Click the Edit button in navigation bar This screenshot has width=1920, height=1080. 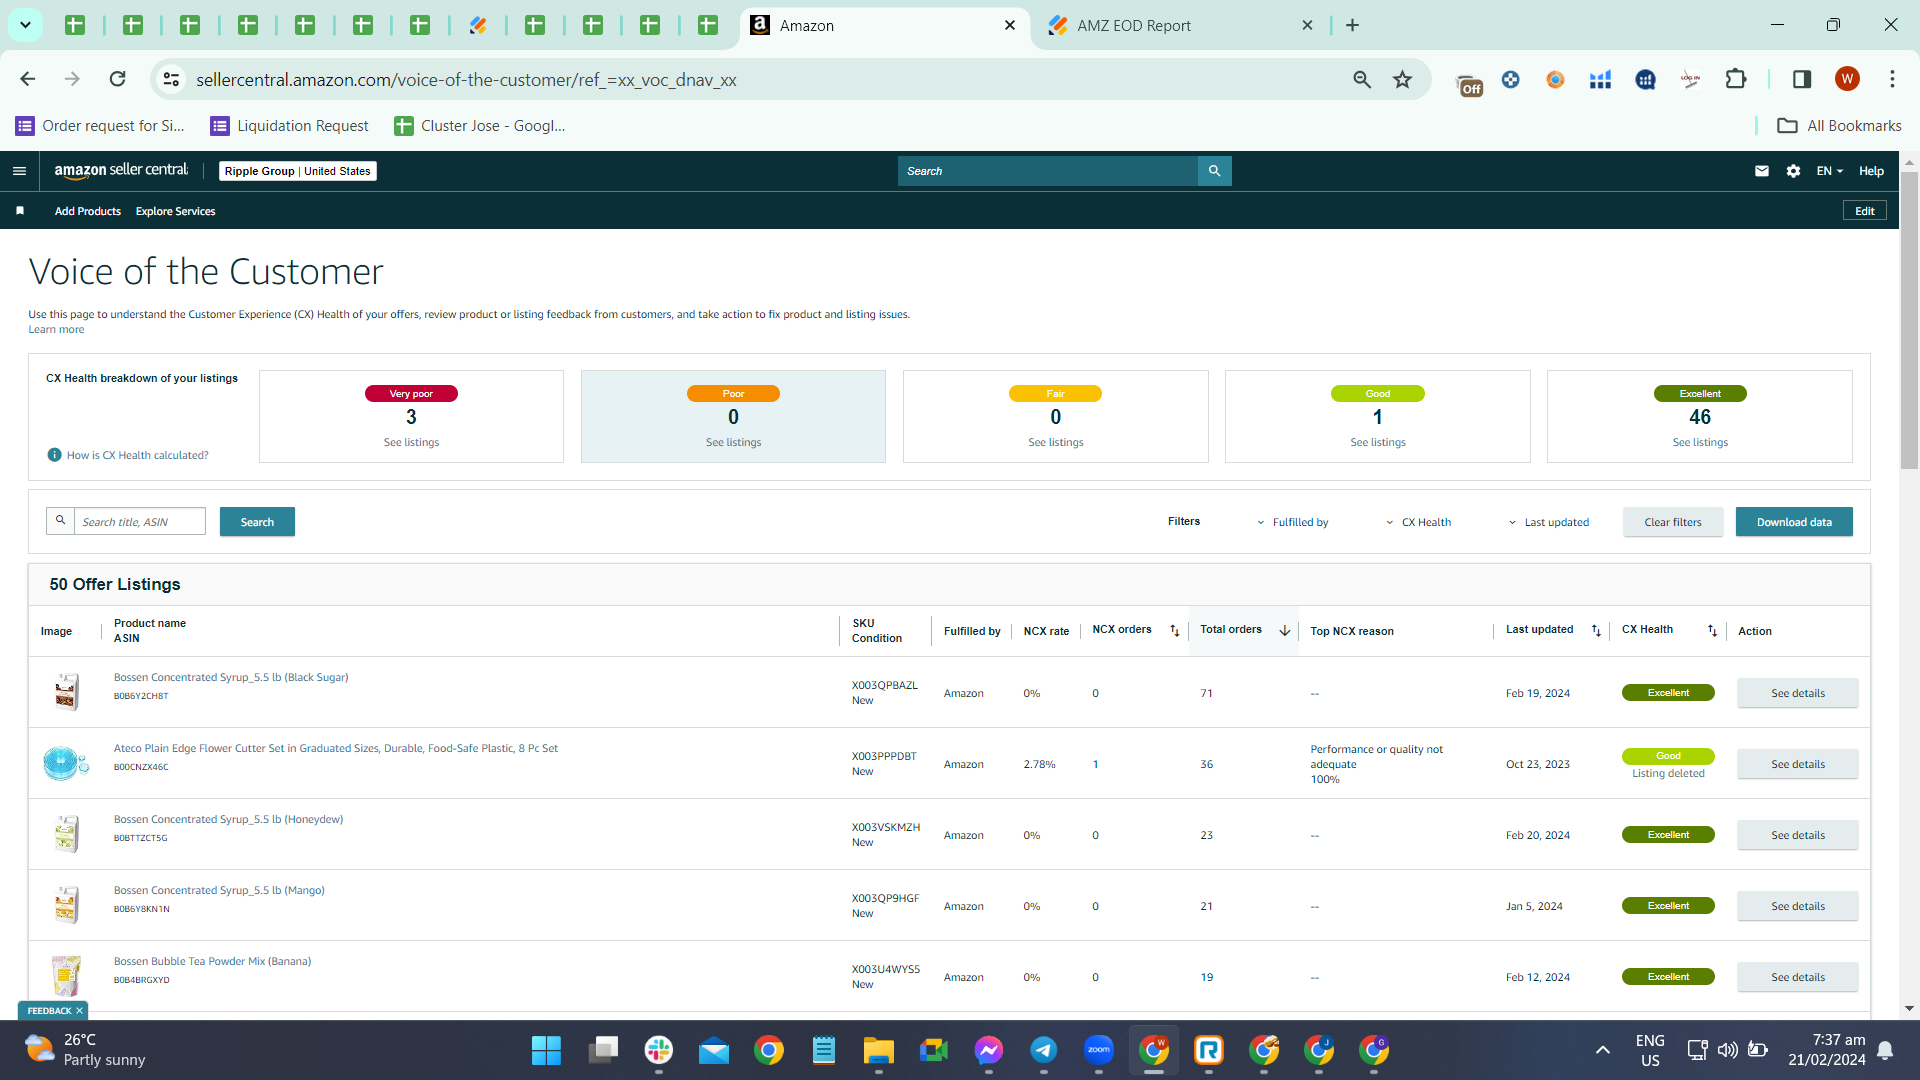click(1865, 211)
